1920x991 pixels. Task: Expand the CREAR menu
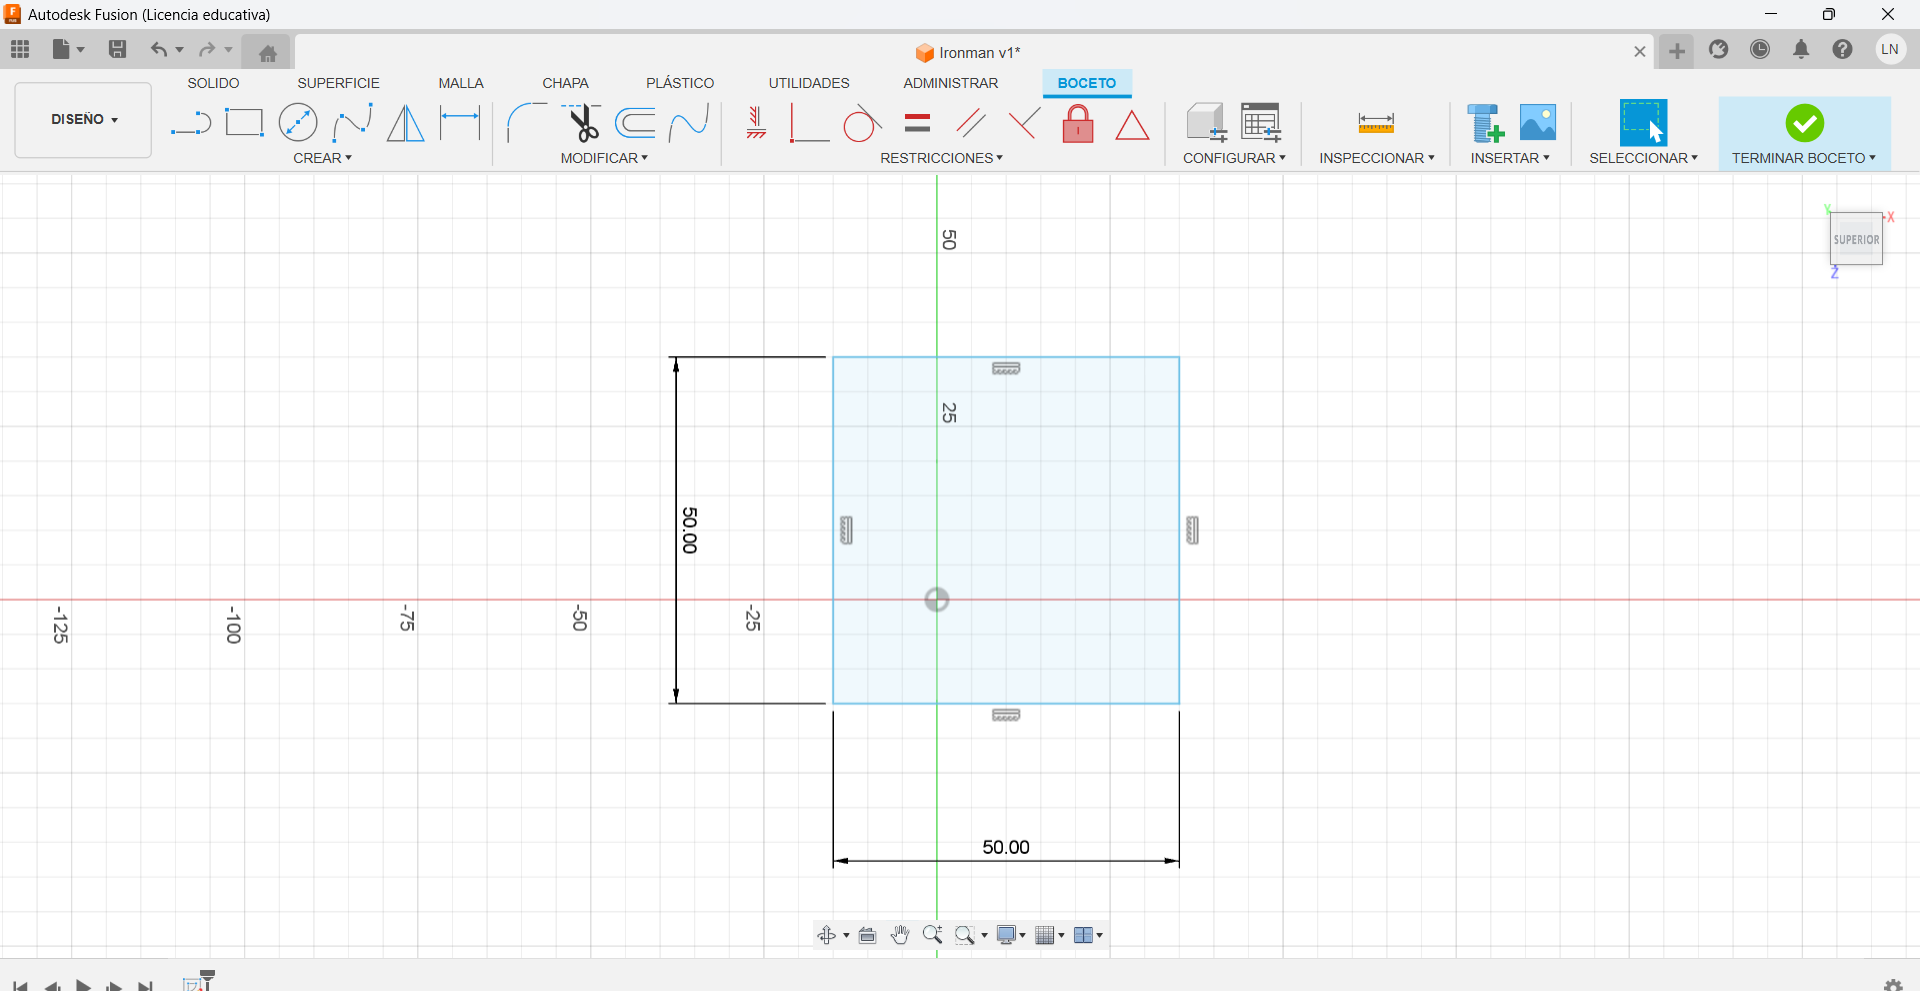tap(322, 158)
